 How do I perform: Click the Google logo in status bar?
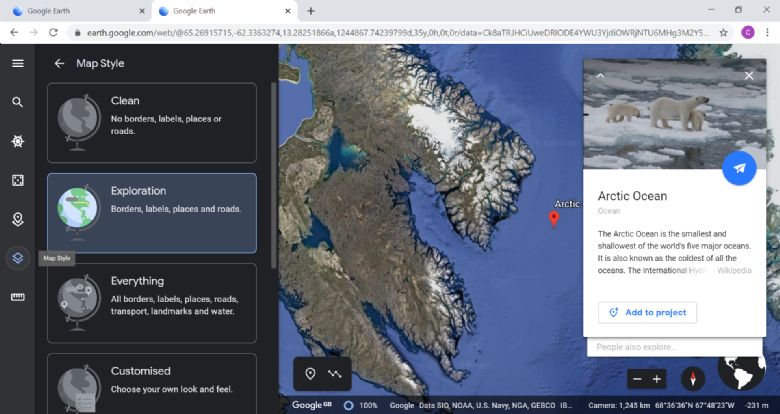tap(311, 405)
